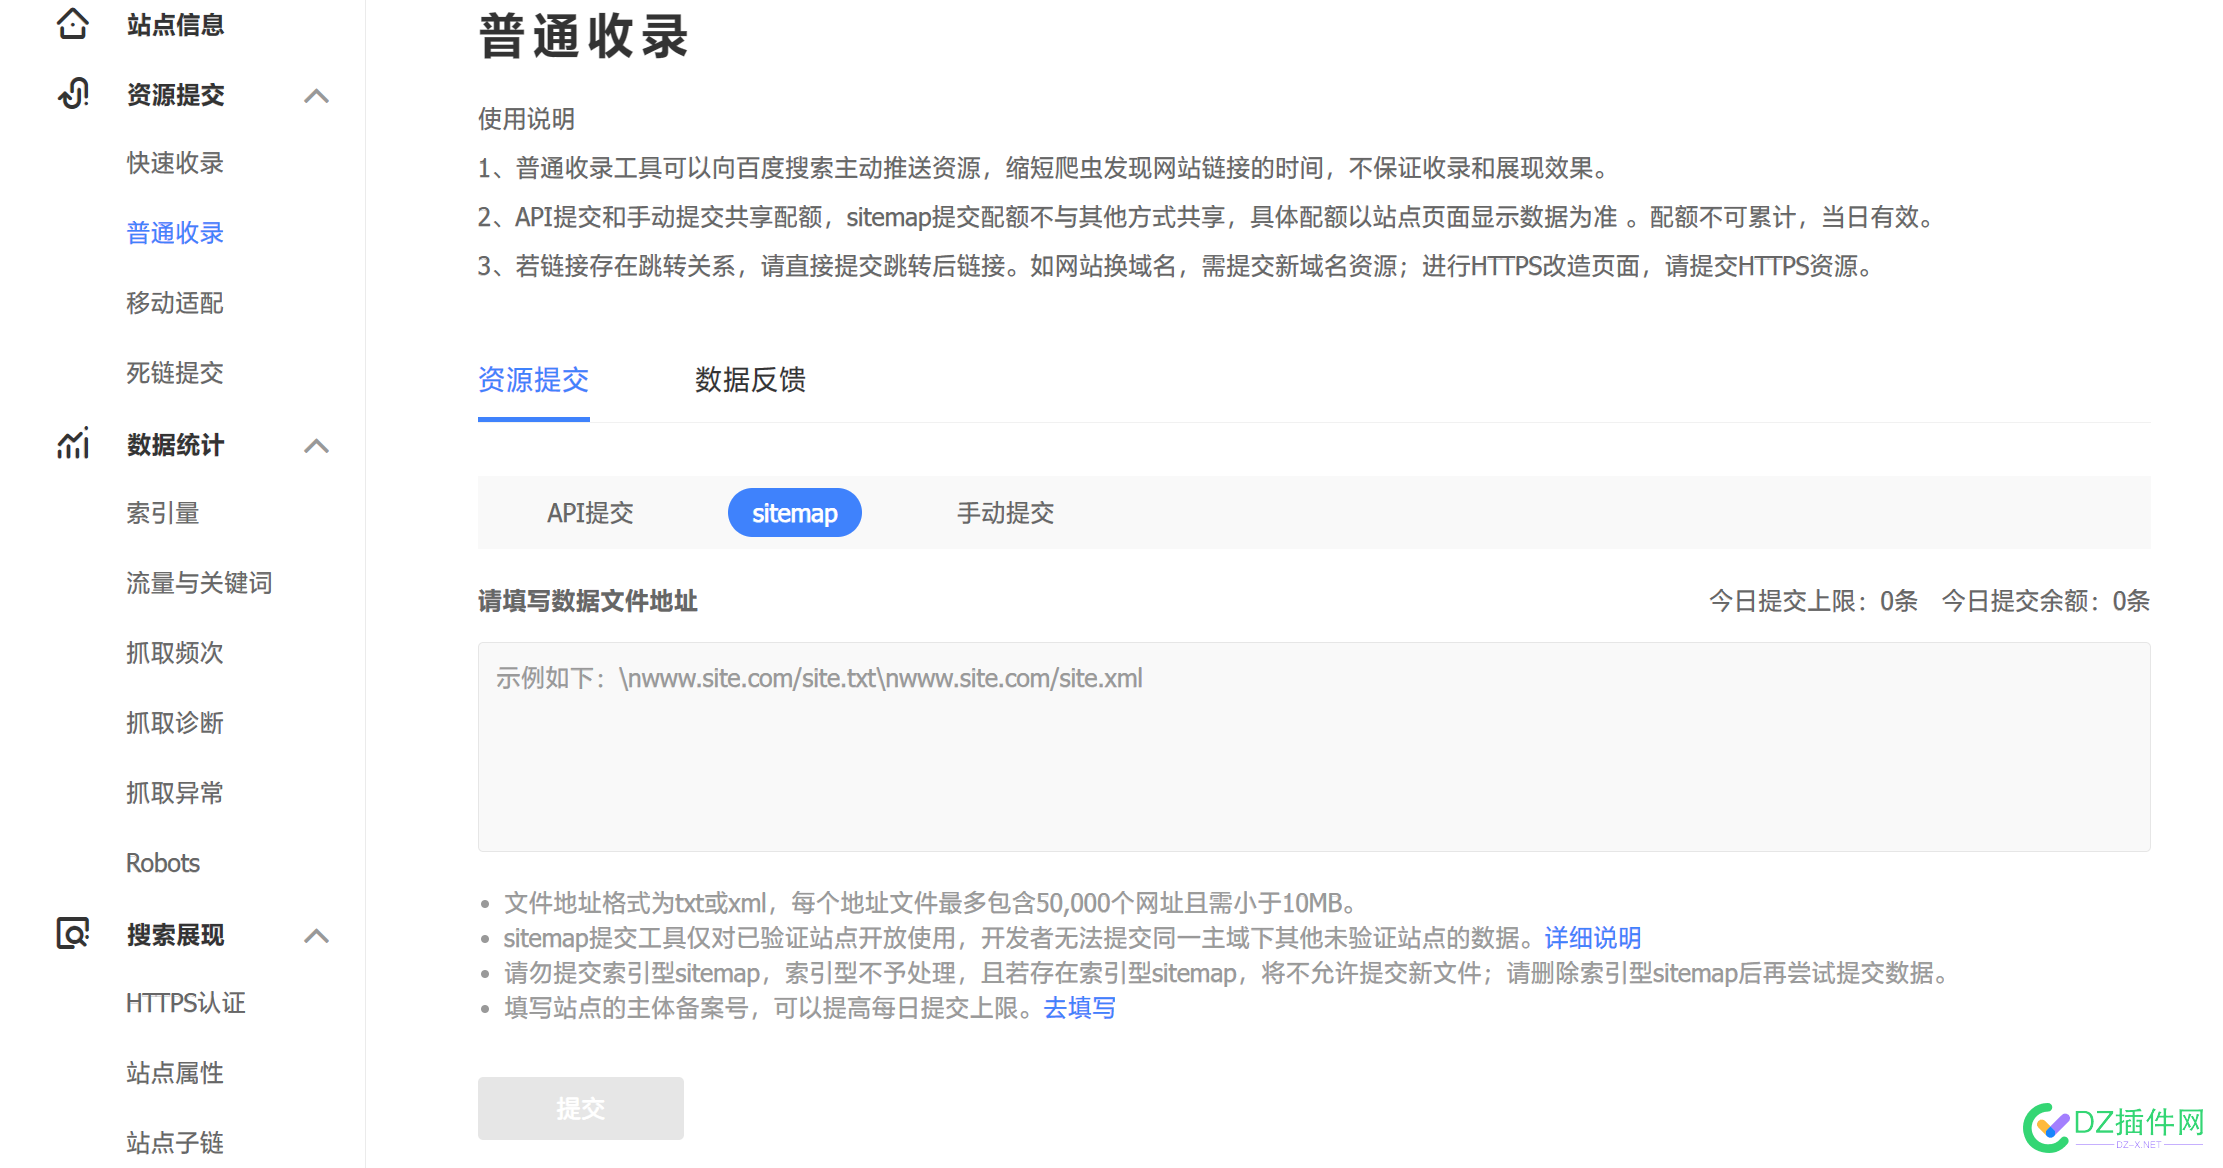
Task: Open 抓取频次 page
Action: pos(175,653)
